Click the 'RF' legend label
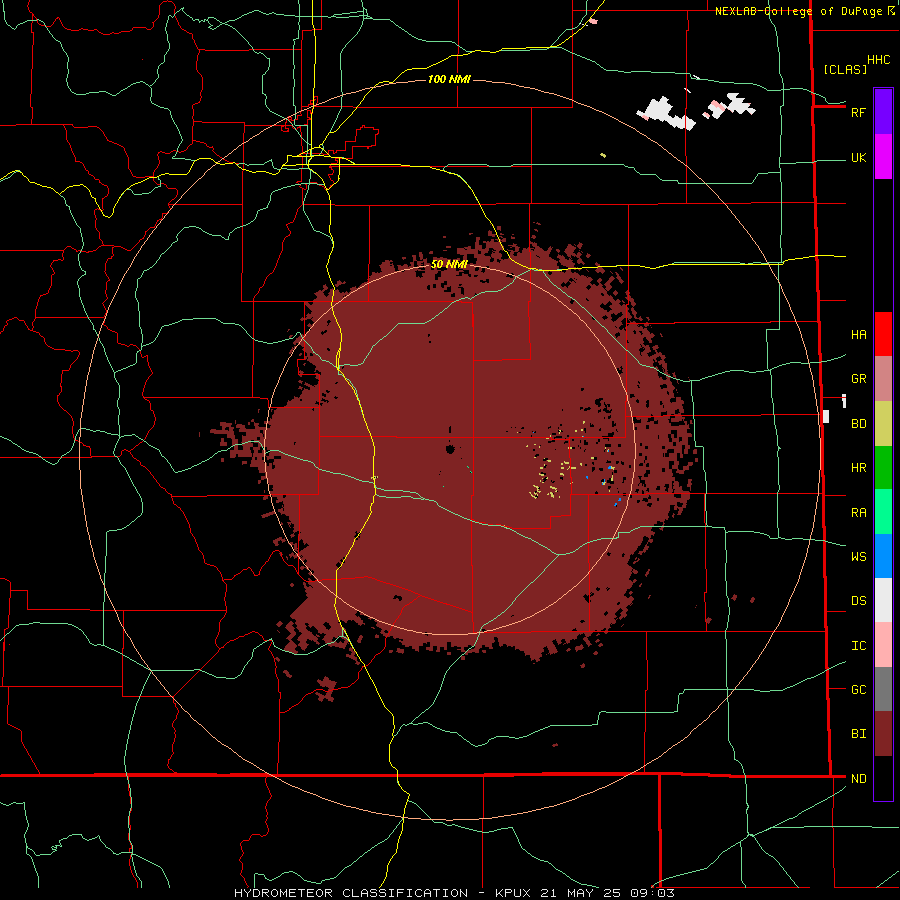The width and height of the screenshot is (900, 900). (858, 112)
